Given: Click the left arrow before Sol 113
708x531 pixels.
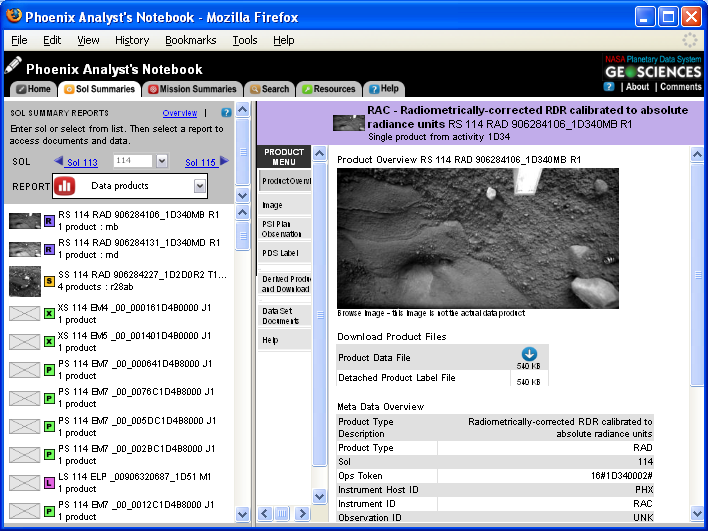Looking at the screenshot, I should pos(59,161).
